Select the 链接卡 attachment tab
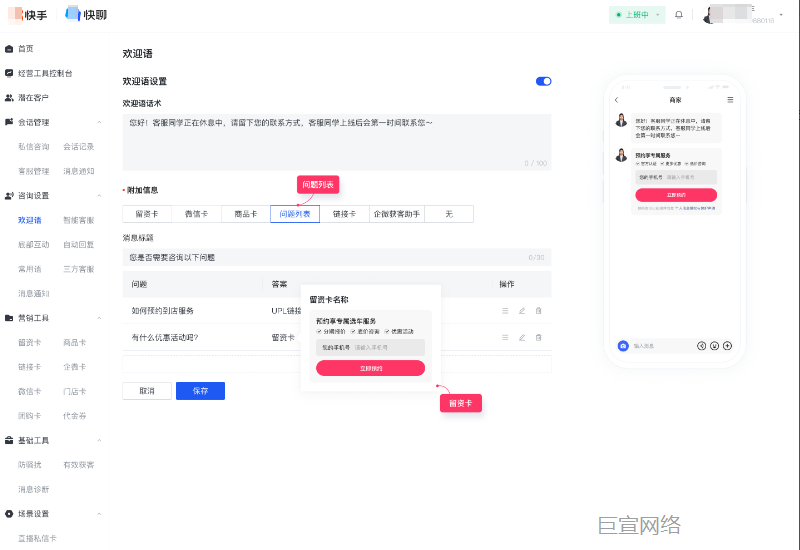 click(344, 214)
